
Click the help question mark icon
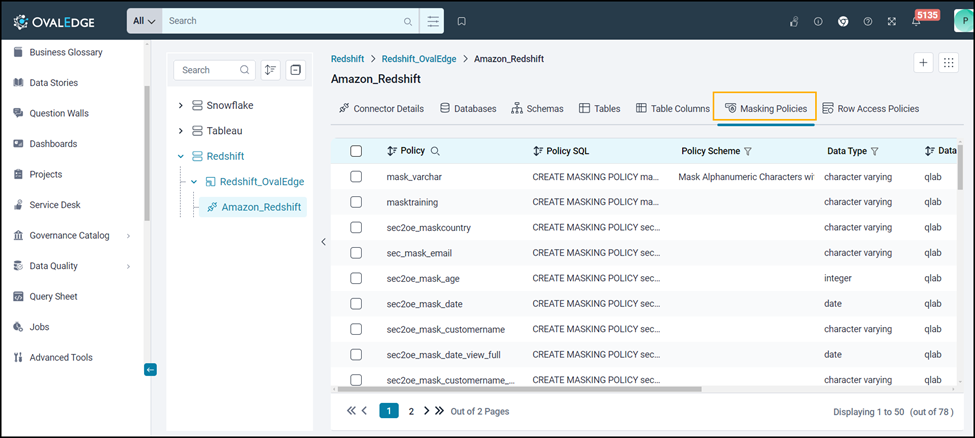pos(867,21)
